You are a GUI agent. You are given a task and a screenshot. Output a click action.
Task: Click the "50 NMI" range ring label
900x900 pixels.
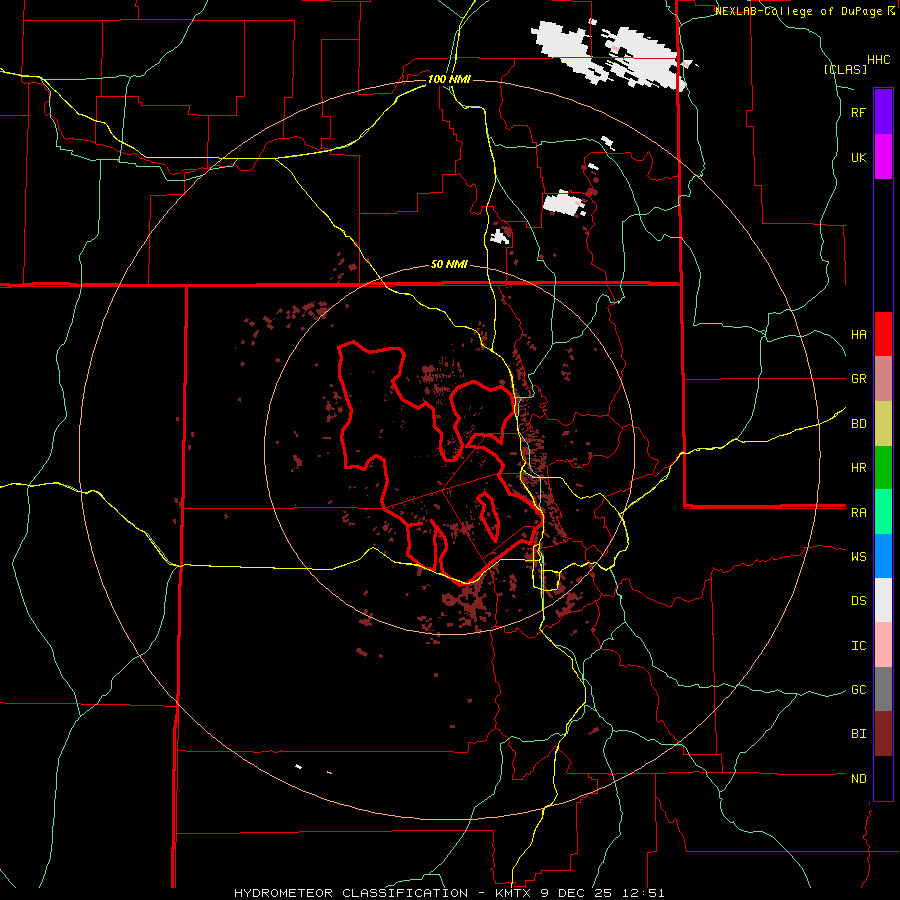(449, 265)
